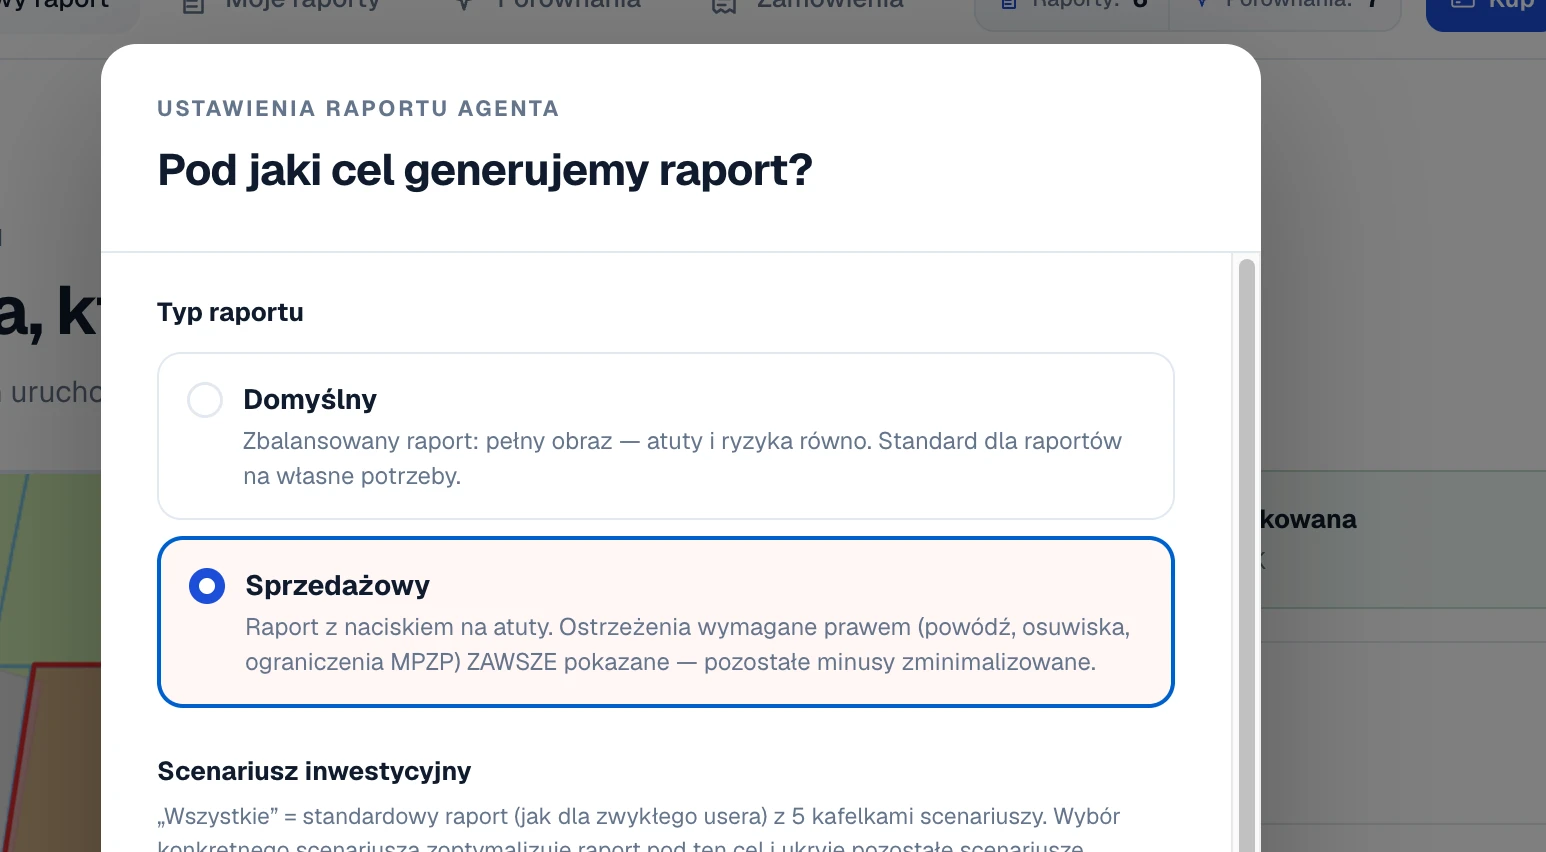Click the 'Pod jaki cel generujemy raport?' title
Viewport: 1546px width, 852px height.
pos(485,170)
